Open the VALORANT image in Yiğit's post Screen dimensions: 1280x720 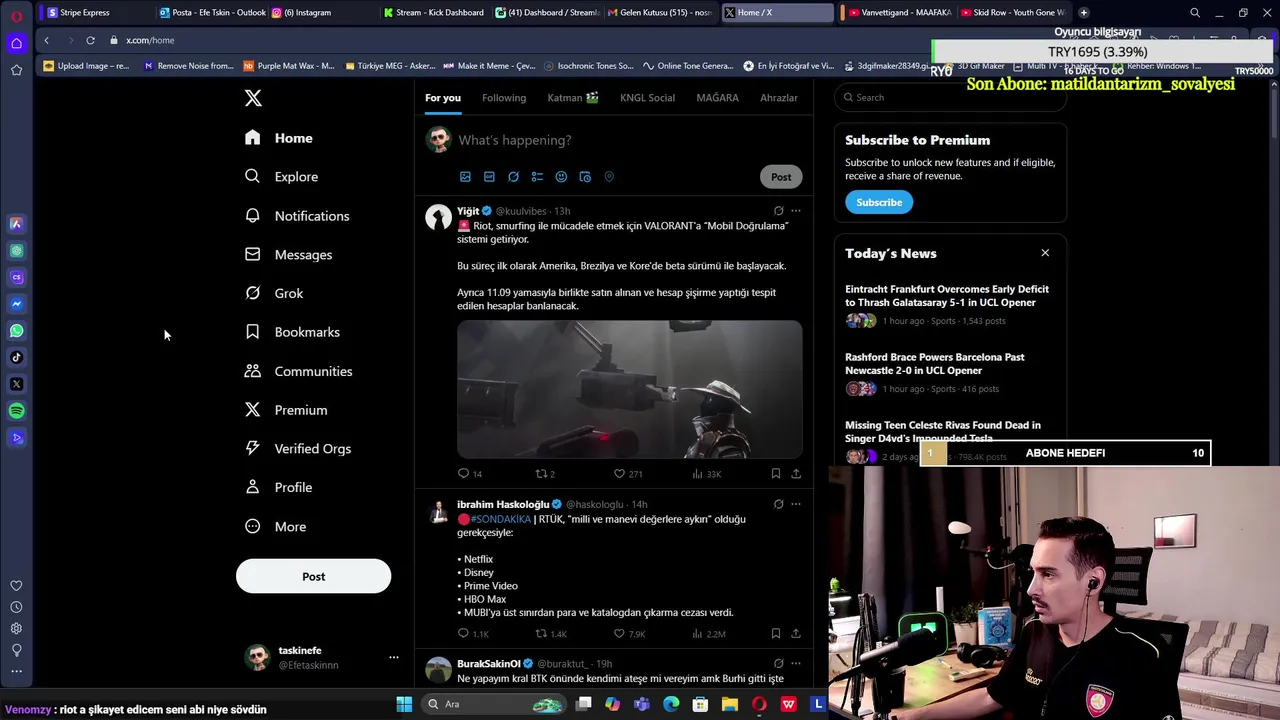[630, 389]
